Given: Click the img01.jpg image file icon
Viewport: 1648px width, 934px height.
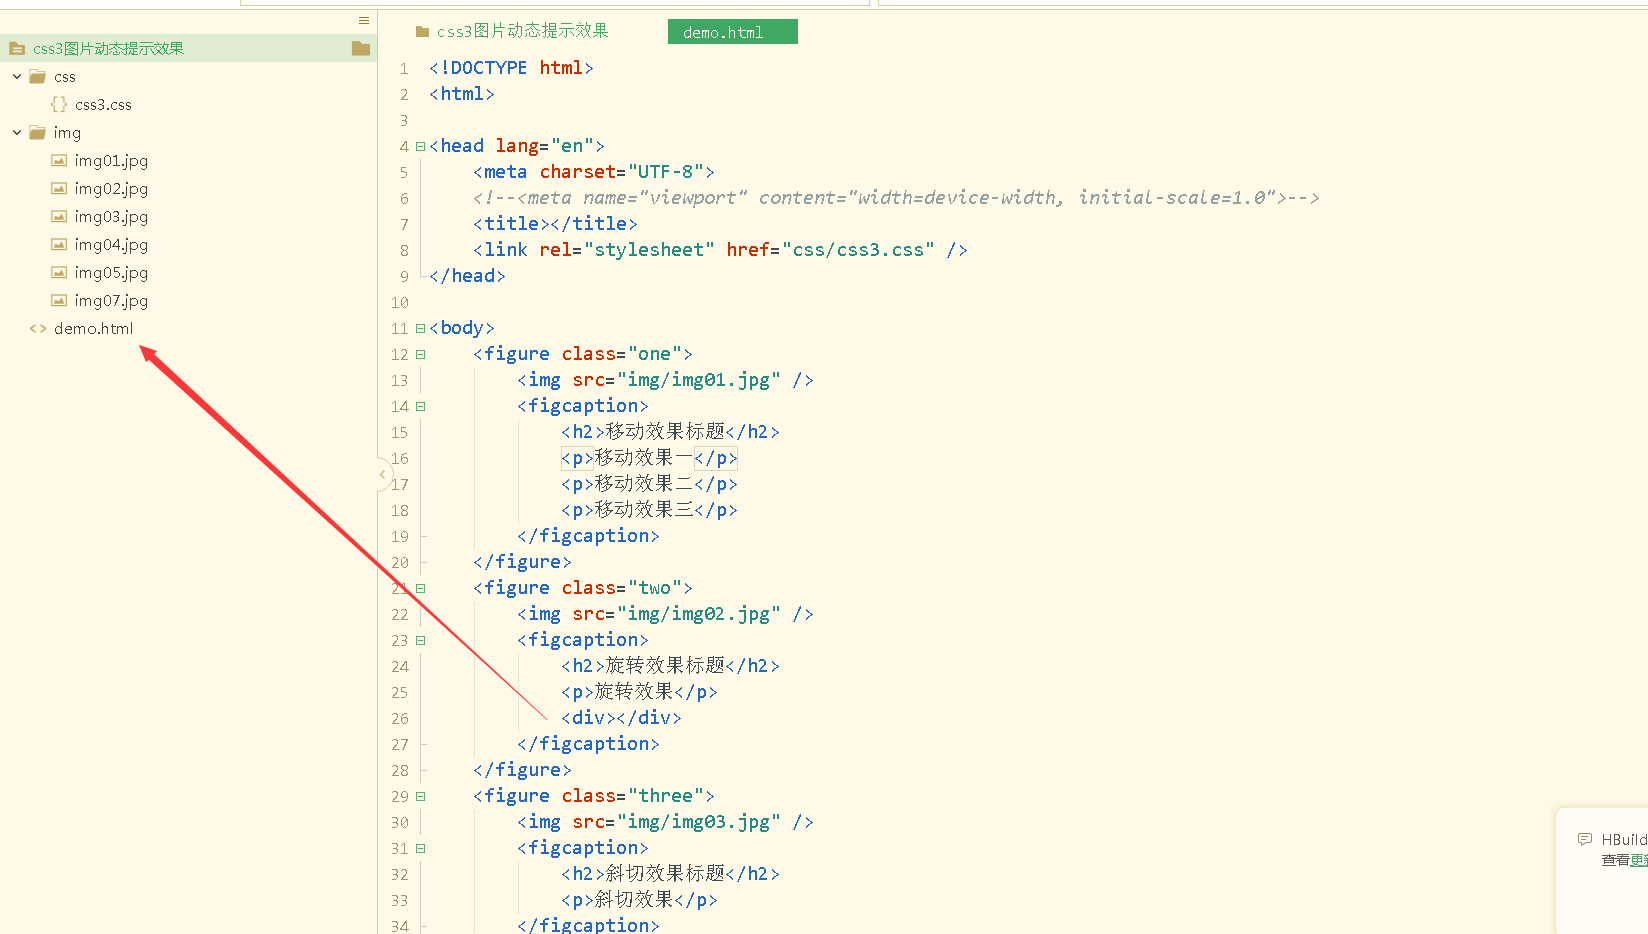Looking at the screenshot, I should tap(59, 161).
